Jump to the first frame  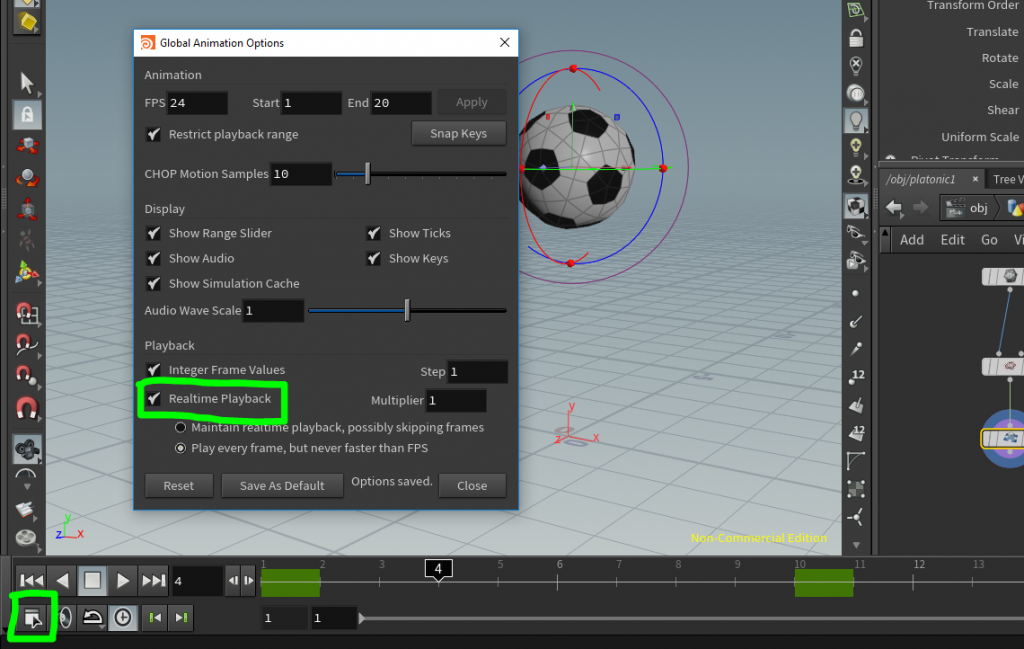click(x=30, y=580)
